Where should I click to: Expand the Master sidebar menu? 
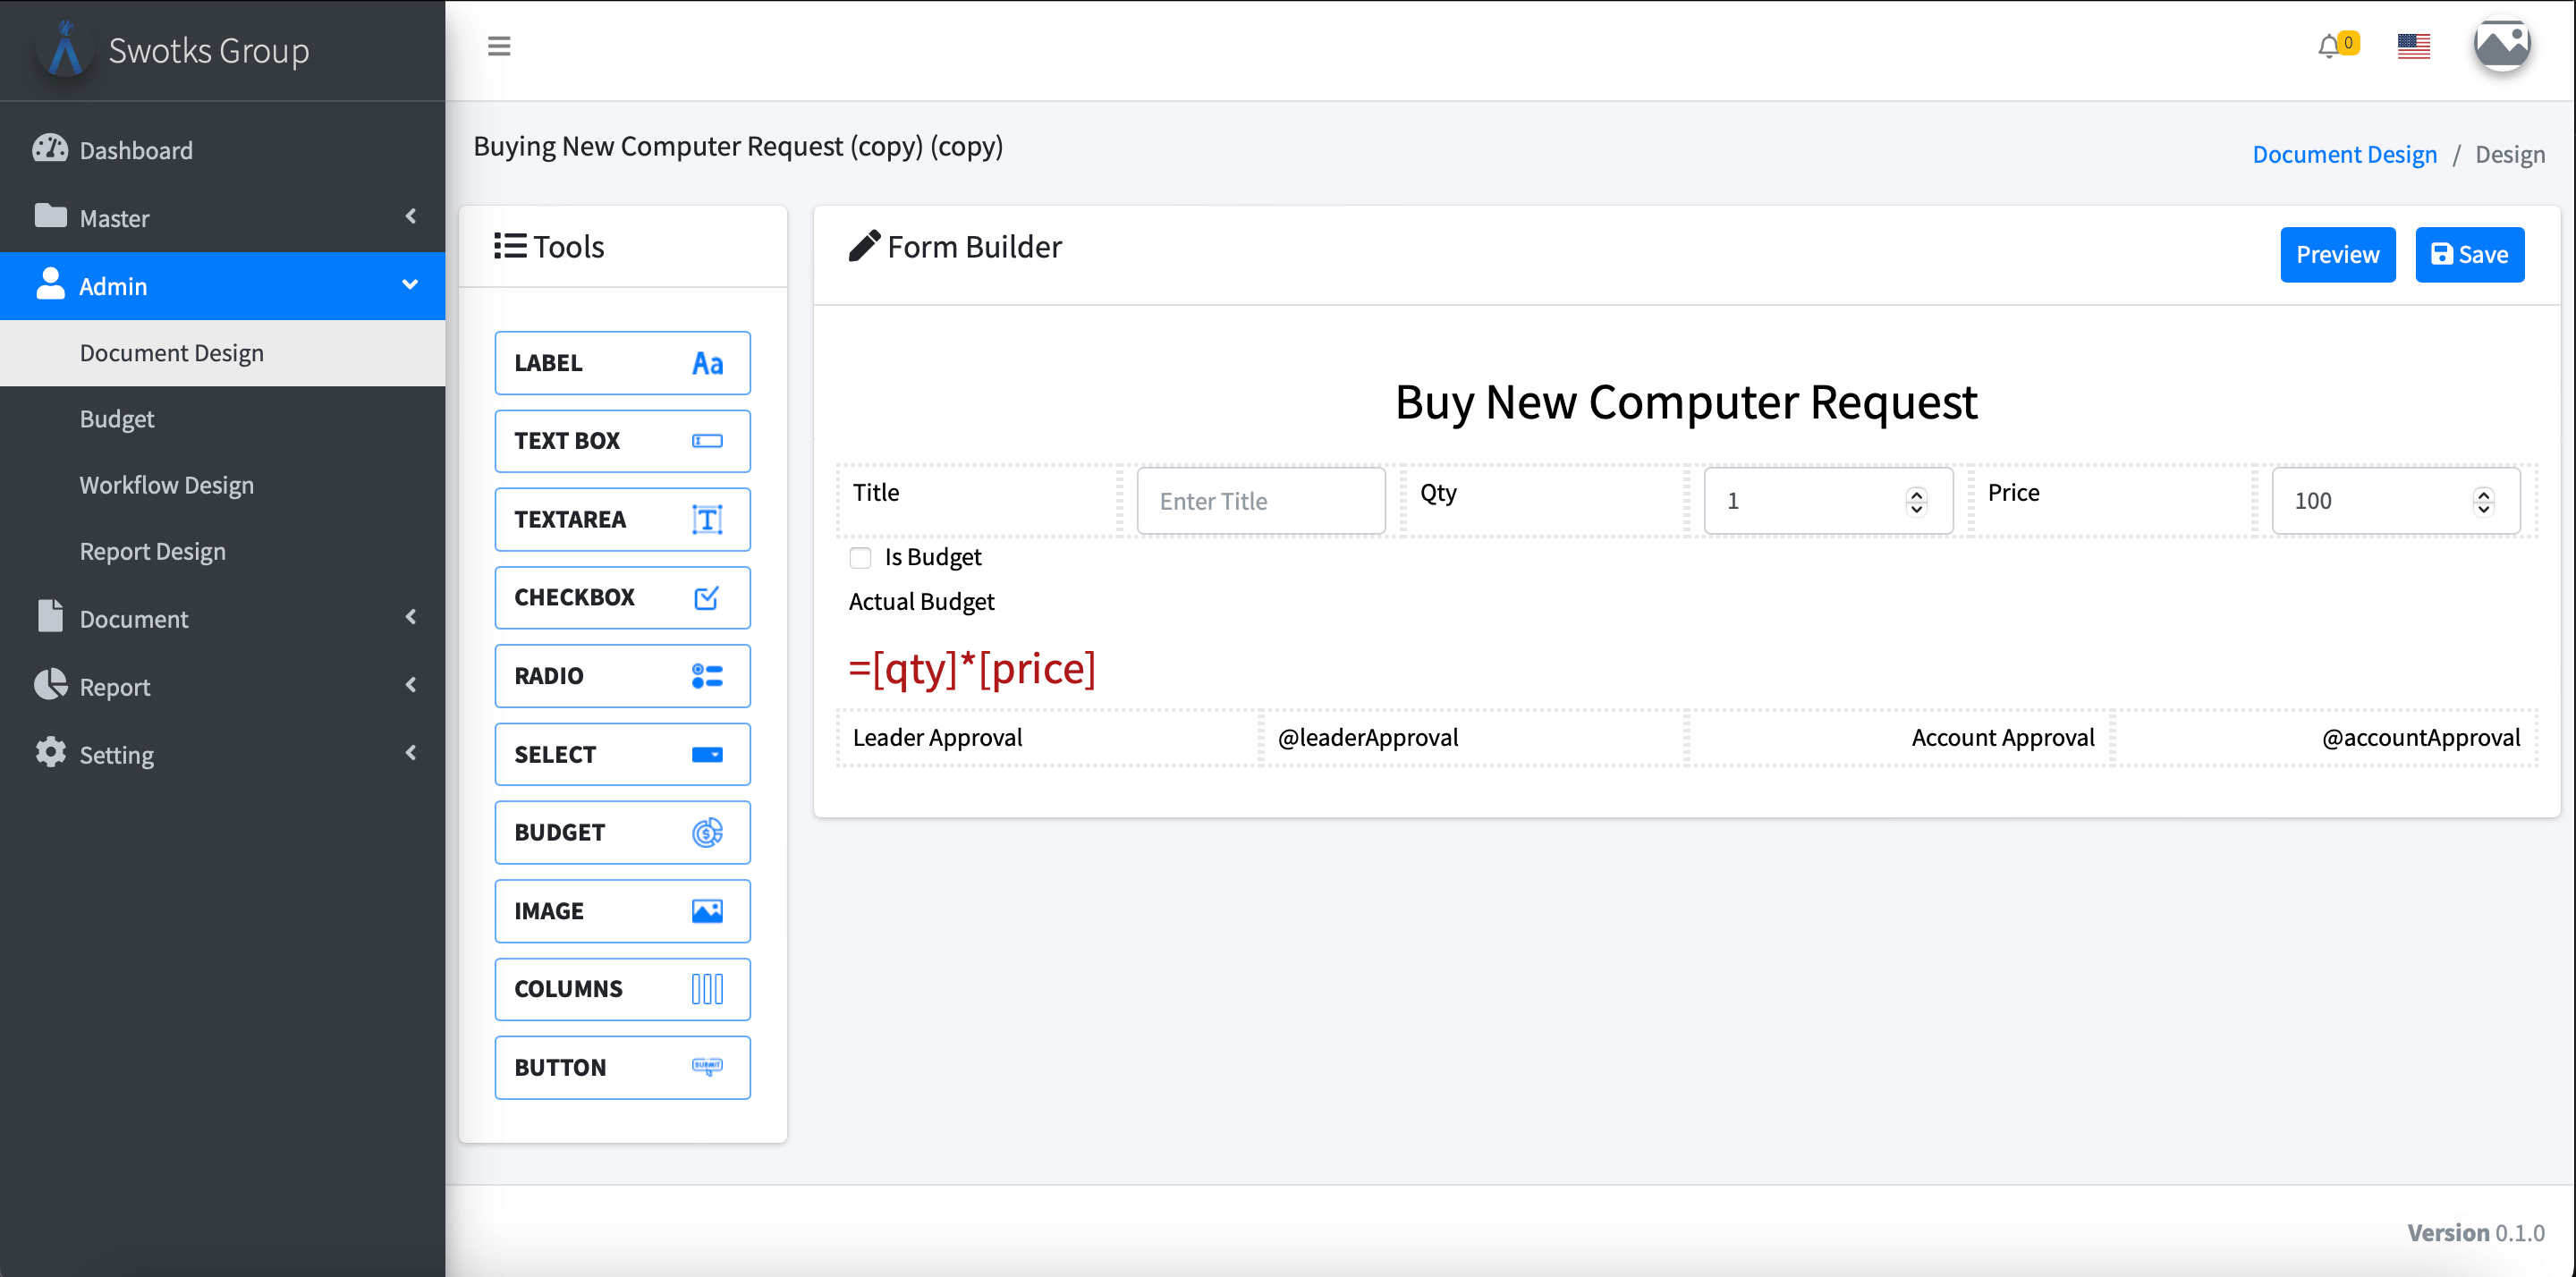point(222,217)
